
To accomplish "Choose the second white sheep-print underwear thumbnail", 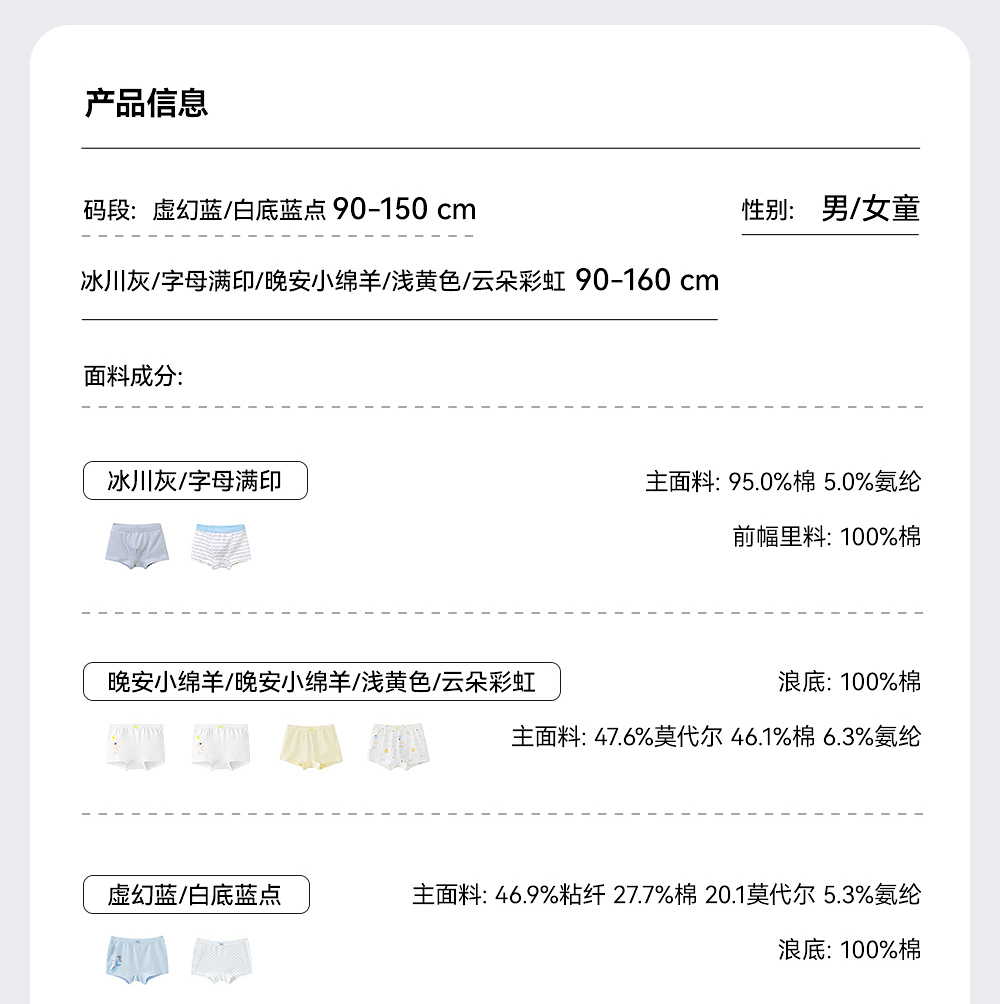I will pos(224,748).
